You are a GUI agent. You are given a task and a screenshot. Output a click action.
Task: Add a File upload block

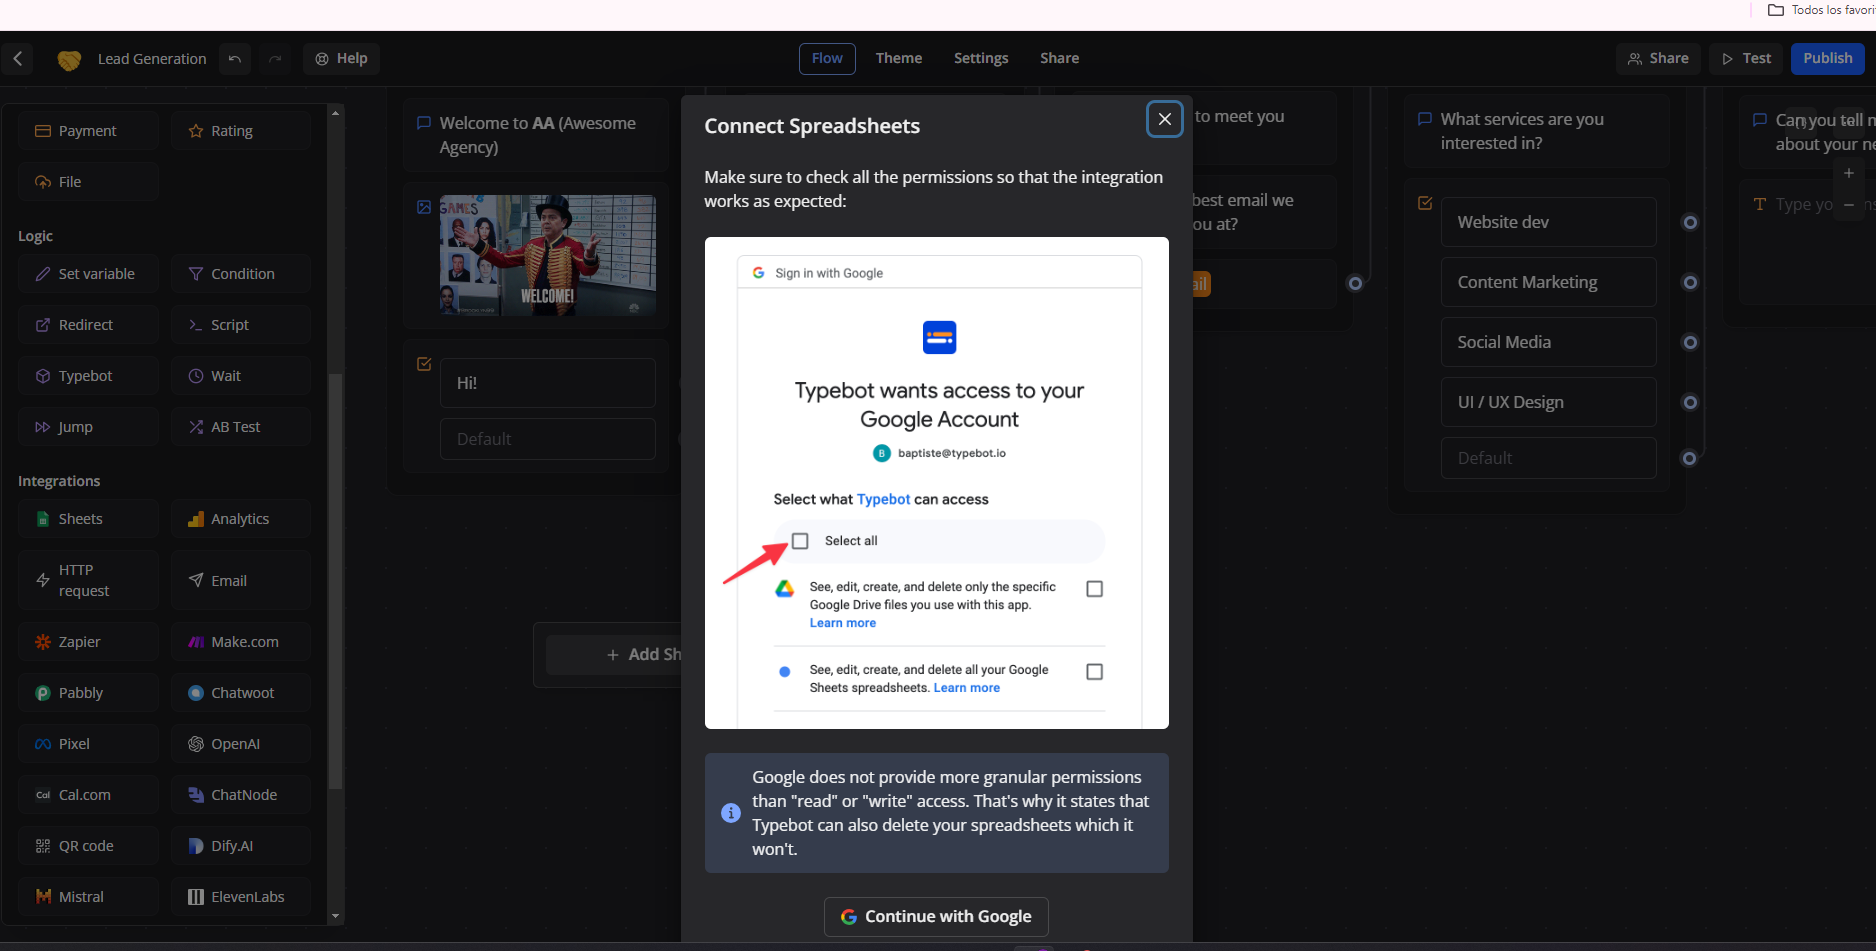tap(88, 182)
